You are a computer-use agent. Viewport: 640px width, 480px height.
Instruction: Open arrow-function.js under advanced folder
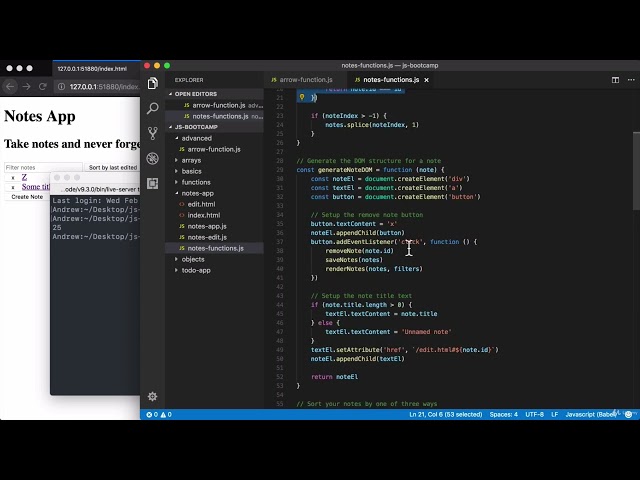click(214, 149)
